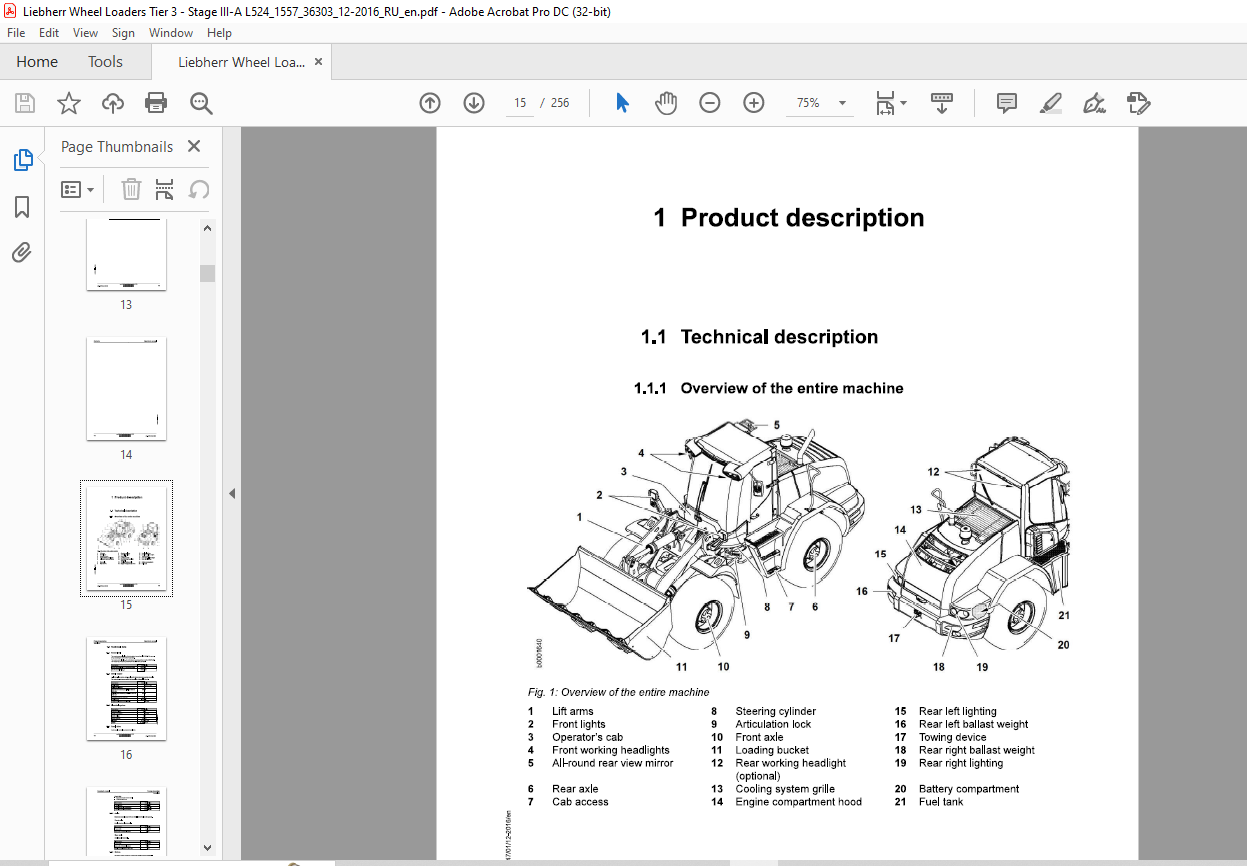Click the 'Steering cylinder' legend entry
This screenshot has width=1247, height=866.
[776, 711]
